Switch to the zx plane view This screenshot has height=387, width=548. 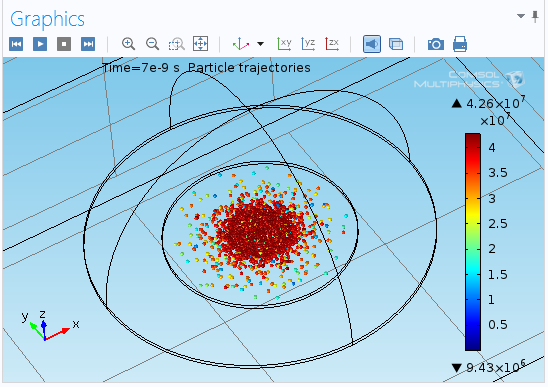(332, 44)
